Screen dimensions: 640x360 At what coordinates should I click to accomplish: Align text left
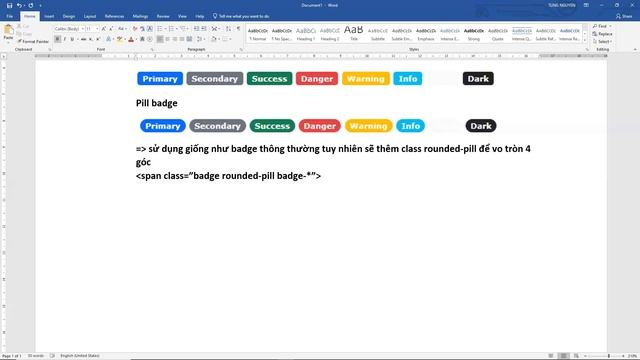coord(160,39)
